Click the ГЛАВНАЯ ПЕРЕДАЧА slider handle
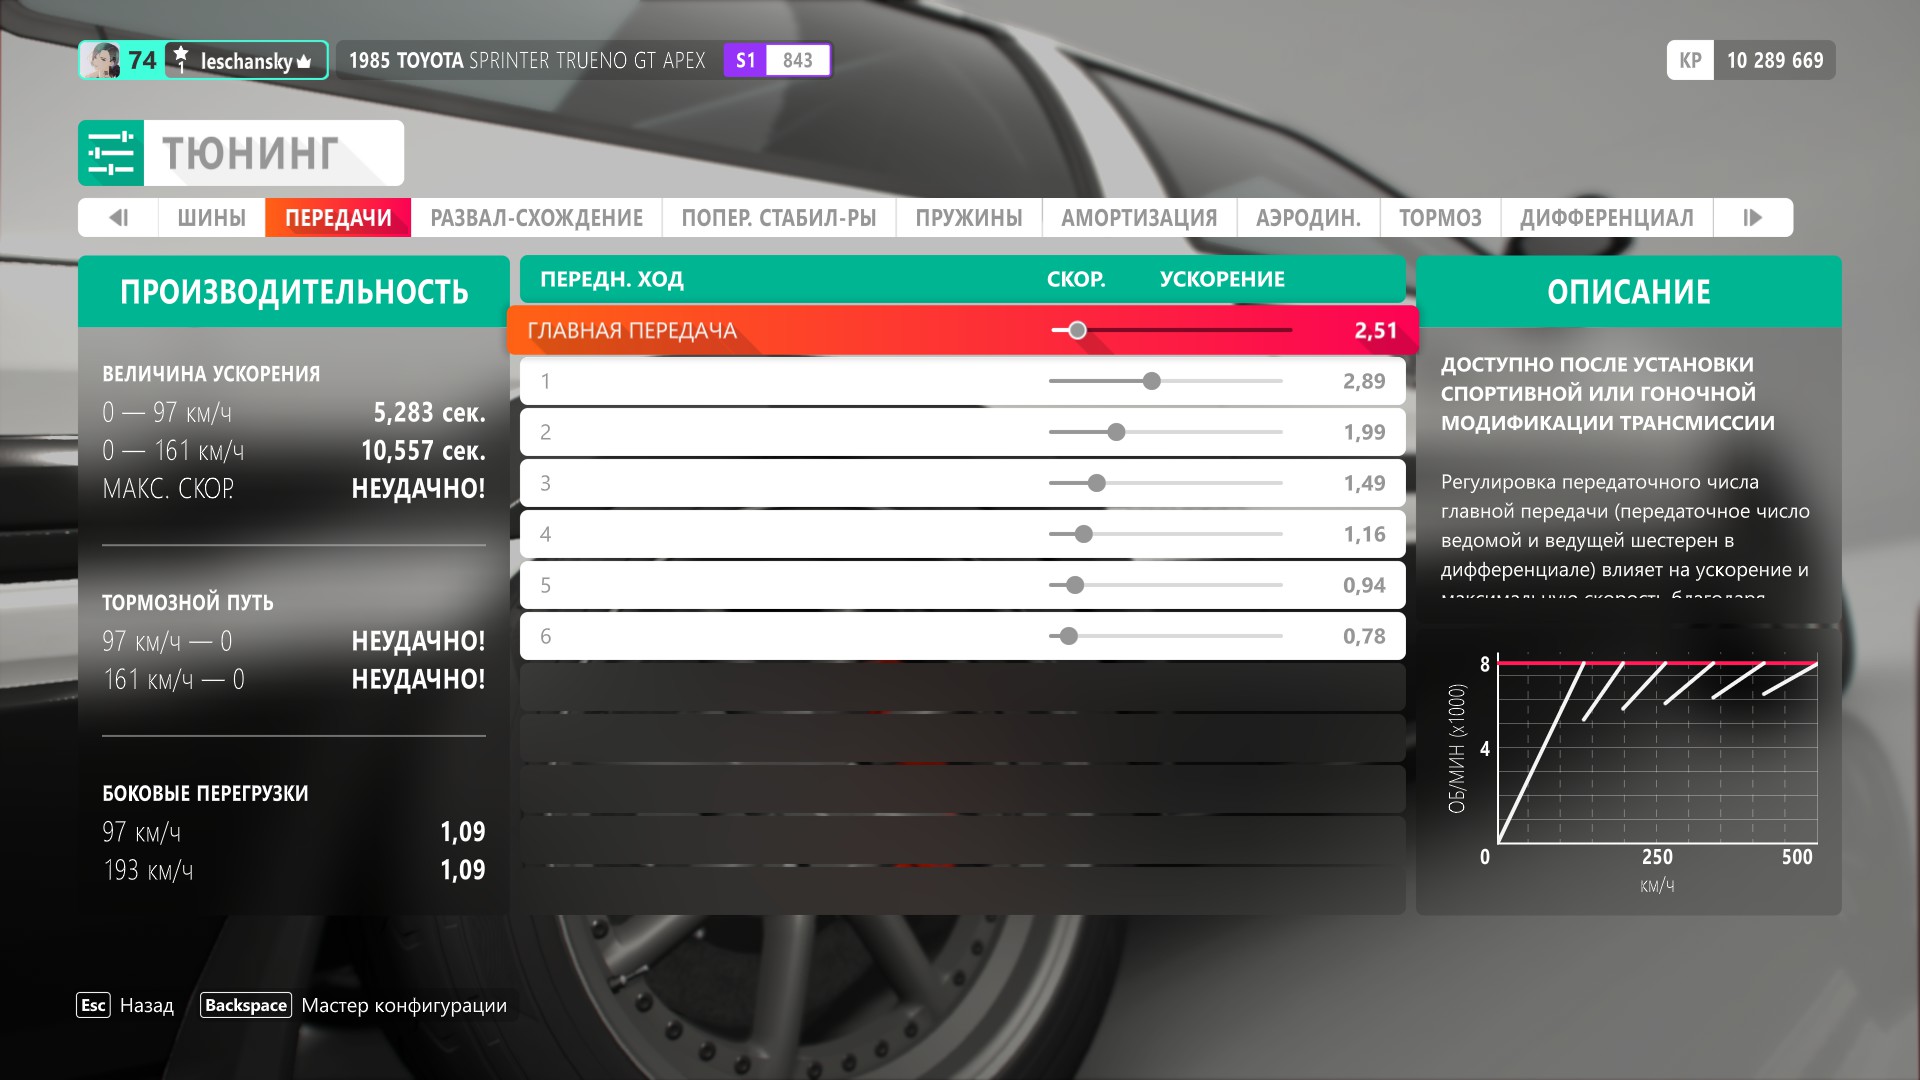 [x=1077, y=330]
